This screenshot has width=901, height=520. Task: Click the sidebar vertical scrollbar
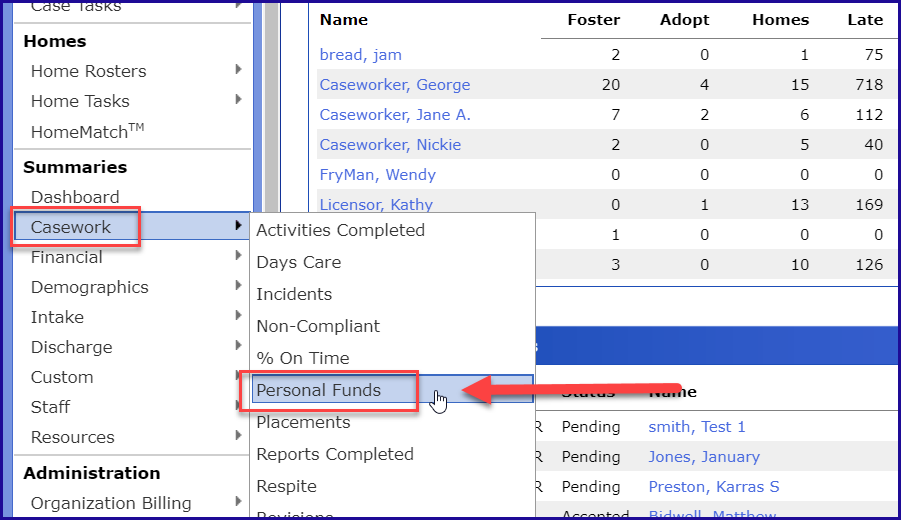(272, 115)
